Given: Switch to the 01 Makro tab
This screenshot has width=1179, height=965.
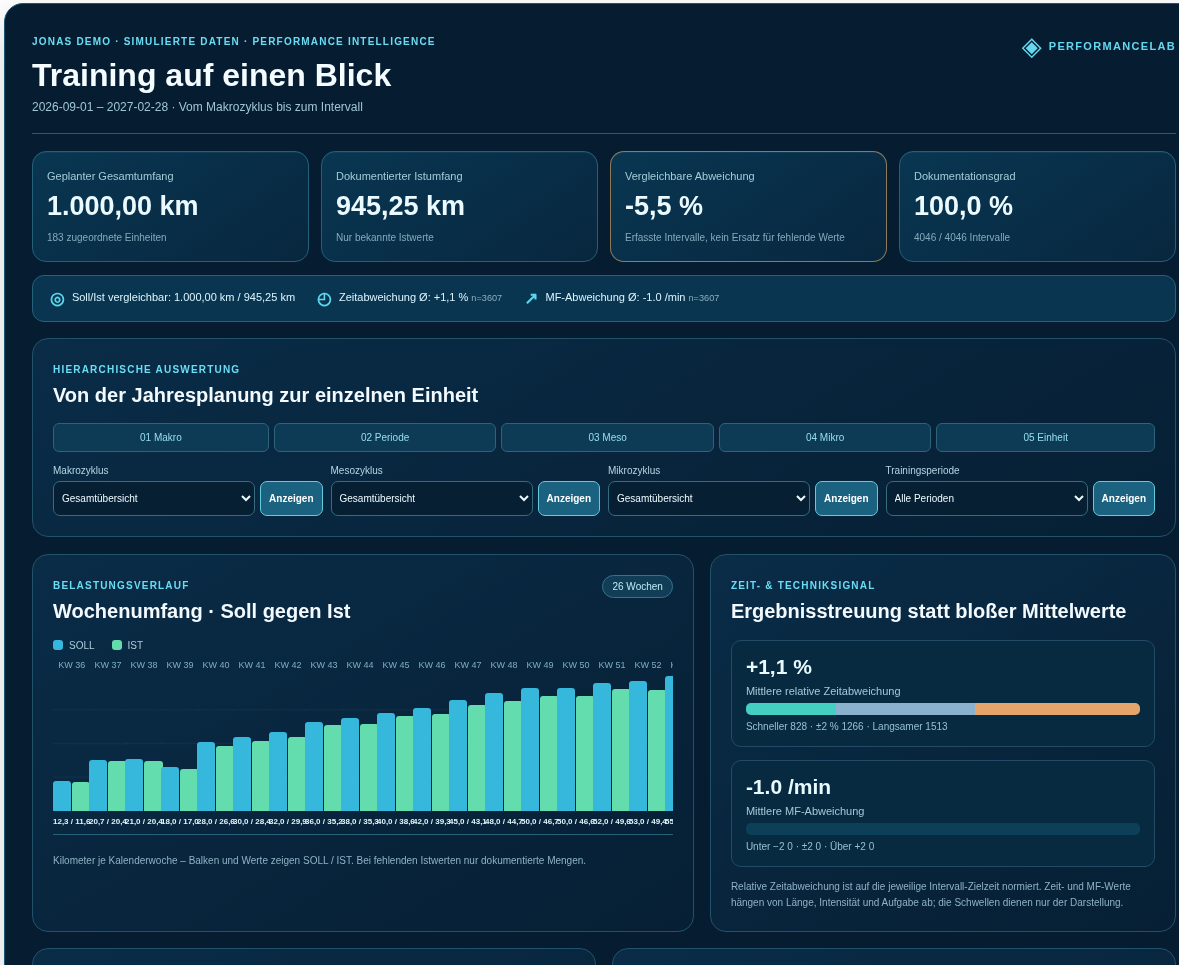Looking at the screenshot, I should tap(161, 438).
